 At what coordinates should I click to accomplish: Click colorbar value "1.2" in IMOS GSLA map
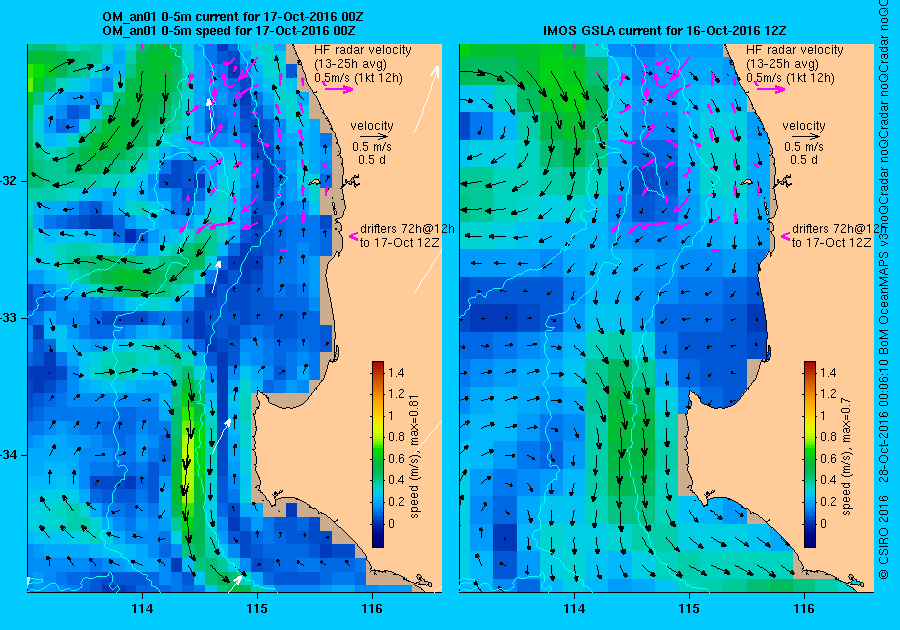pos(828,394)
